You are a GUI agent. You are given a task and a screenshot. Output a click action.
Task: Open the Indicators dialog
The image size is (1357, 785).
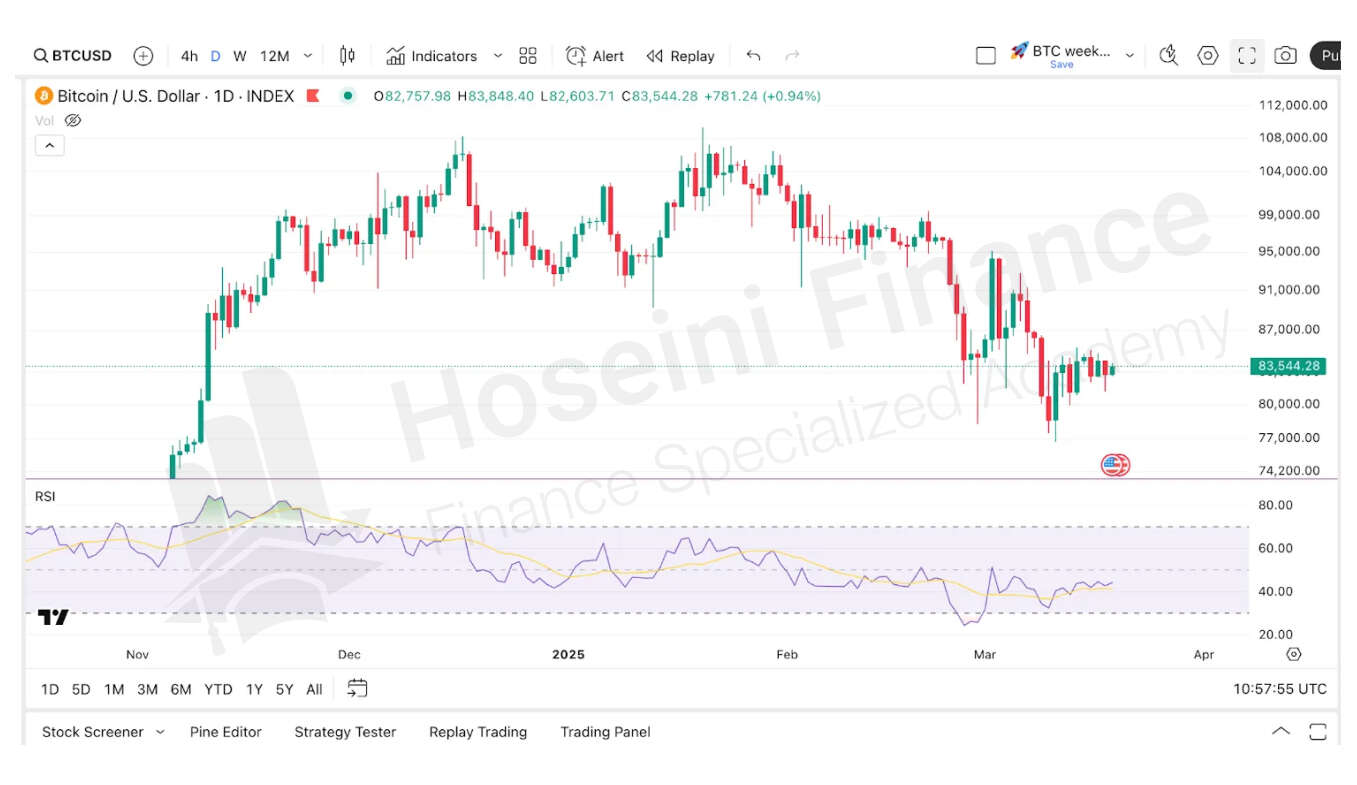click(432, 56)
